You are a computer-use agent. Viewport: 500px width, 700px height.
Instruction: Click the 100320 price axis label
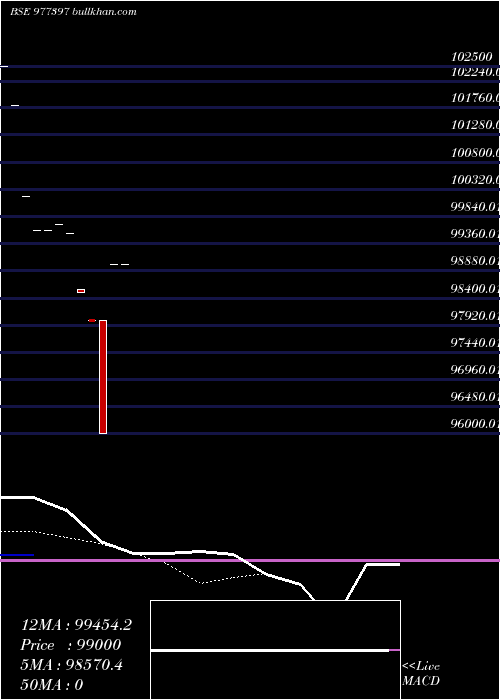(x=475, y=180)
